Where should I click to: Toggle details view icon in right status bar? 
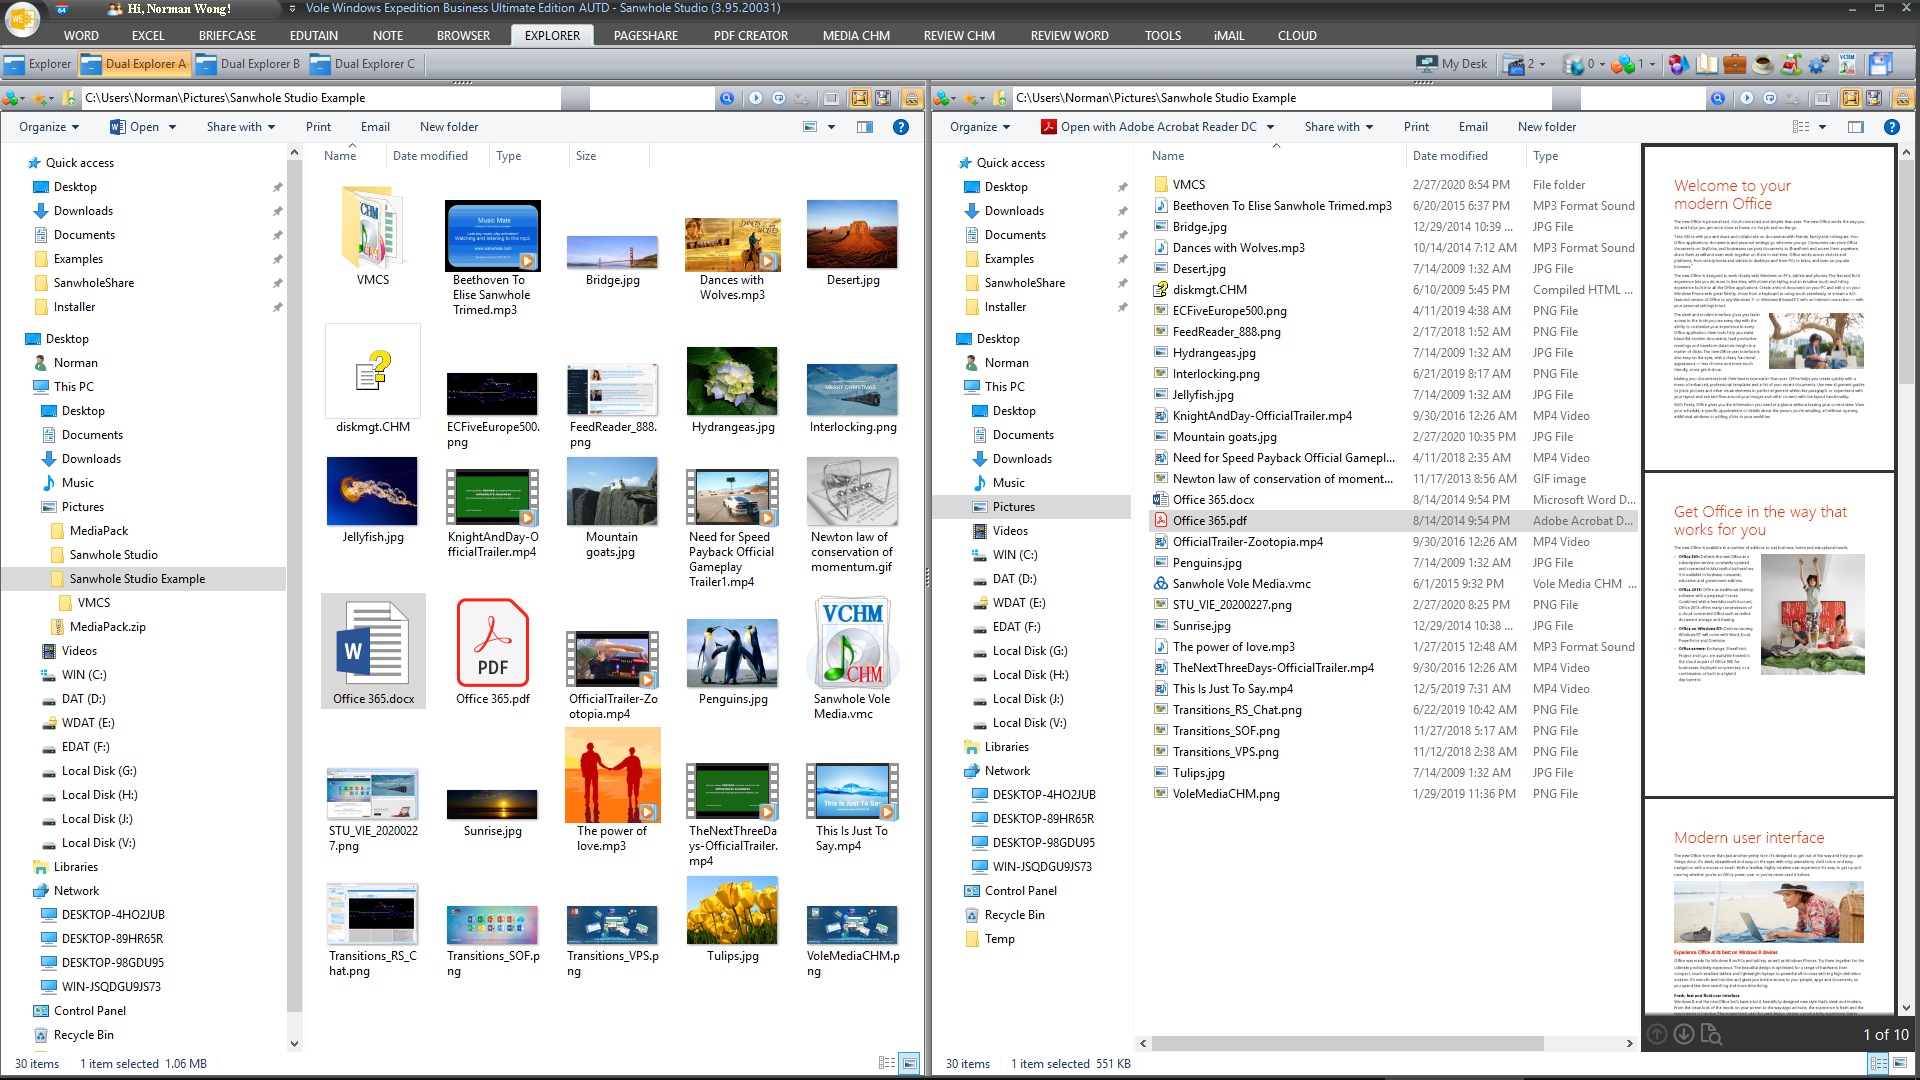pyautogui.click(x=1879, y=1063)
